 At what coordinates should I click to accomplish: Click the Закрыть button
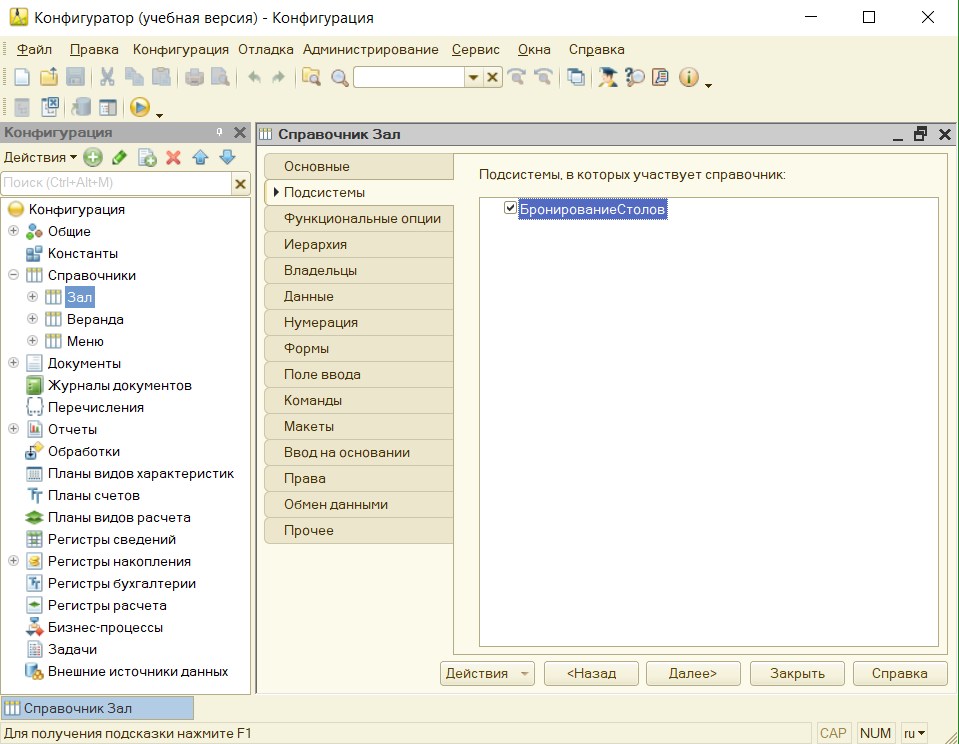797,673
